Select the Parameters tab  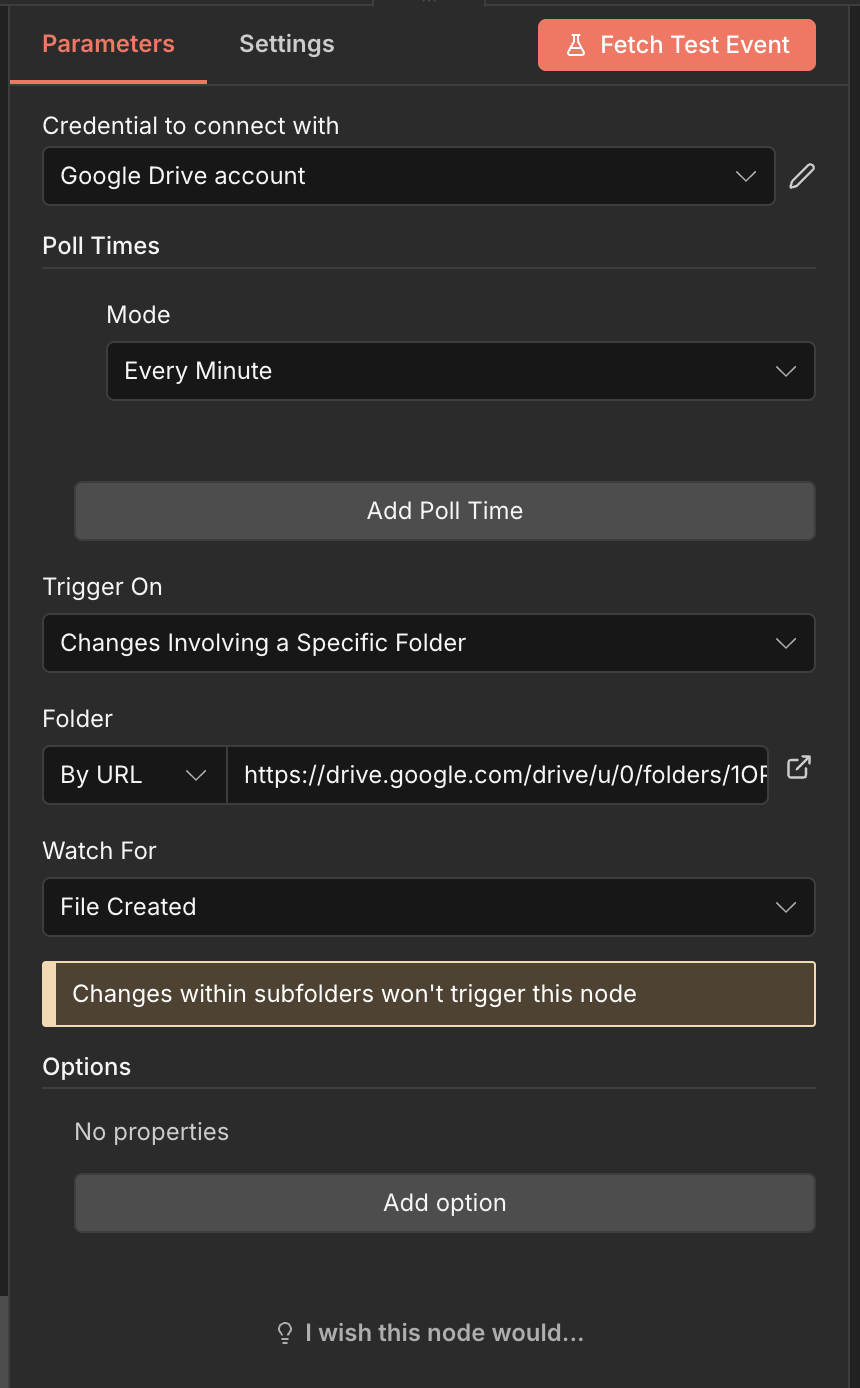pyautogui.click(x=108, y=44)
